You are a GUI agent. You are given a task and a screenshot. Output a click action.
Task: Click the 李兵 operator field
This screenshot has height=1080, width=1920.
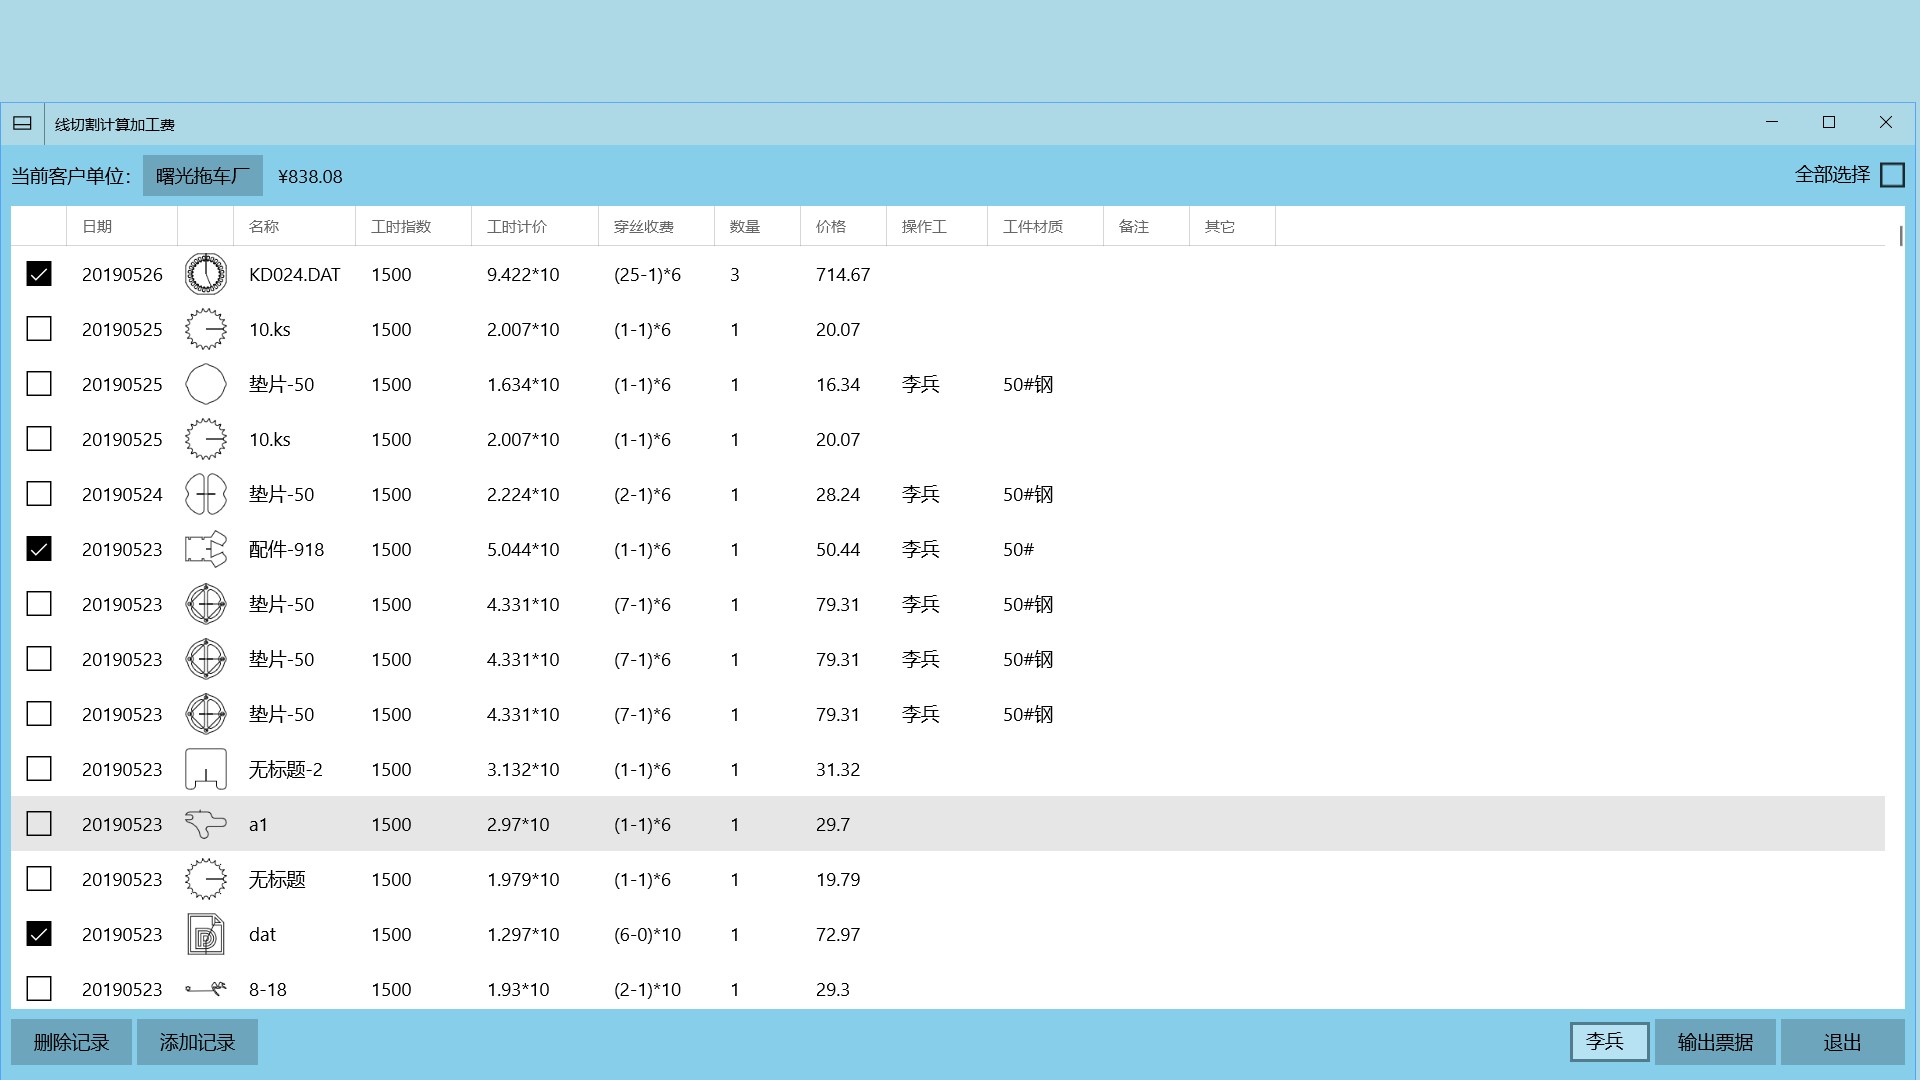(1608, 1042)
